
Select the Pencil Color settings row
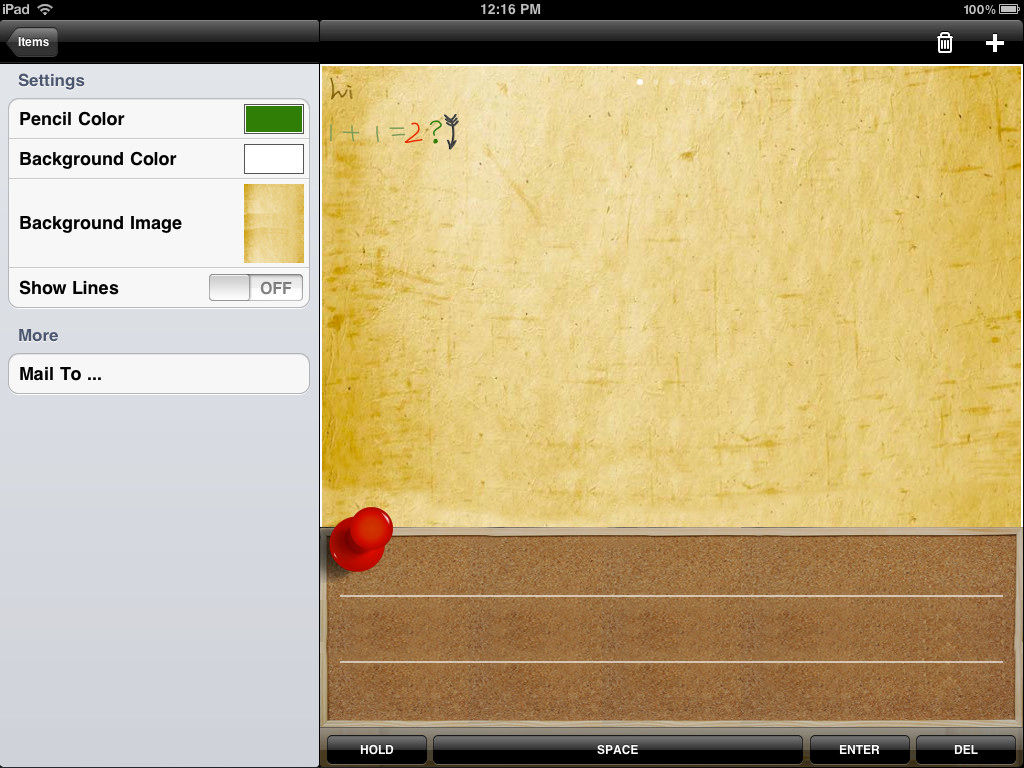(x=159, y=119)
